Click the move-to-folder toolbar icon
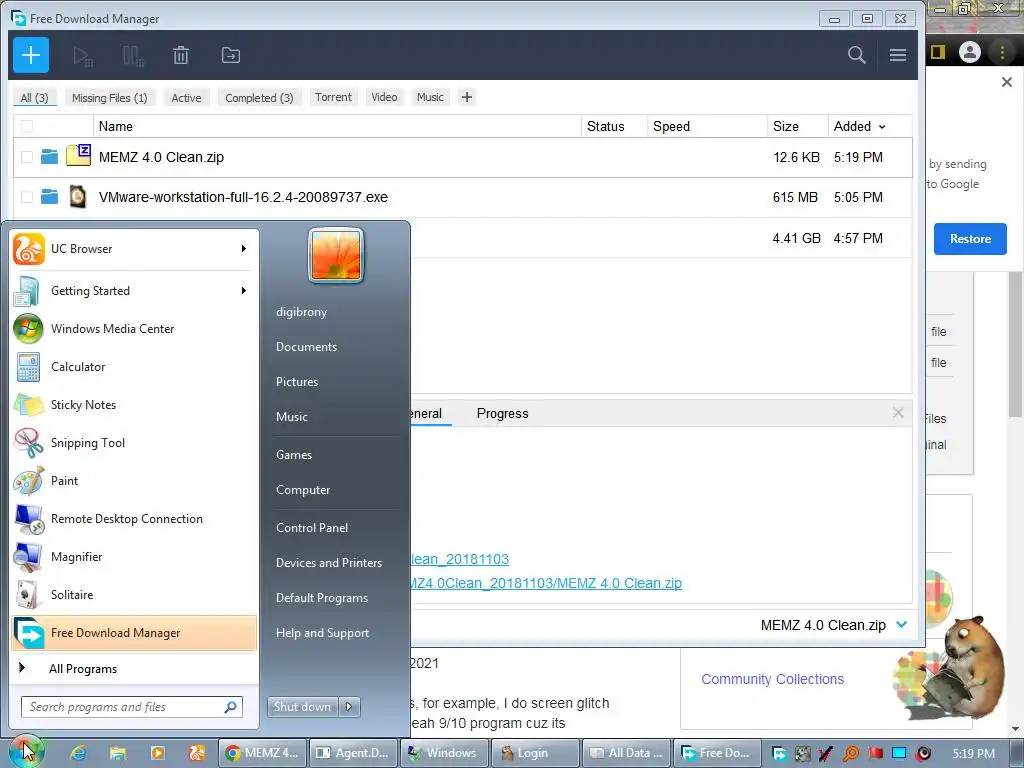The image size is (1024, 768). pos(231,56)
